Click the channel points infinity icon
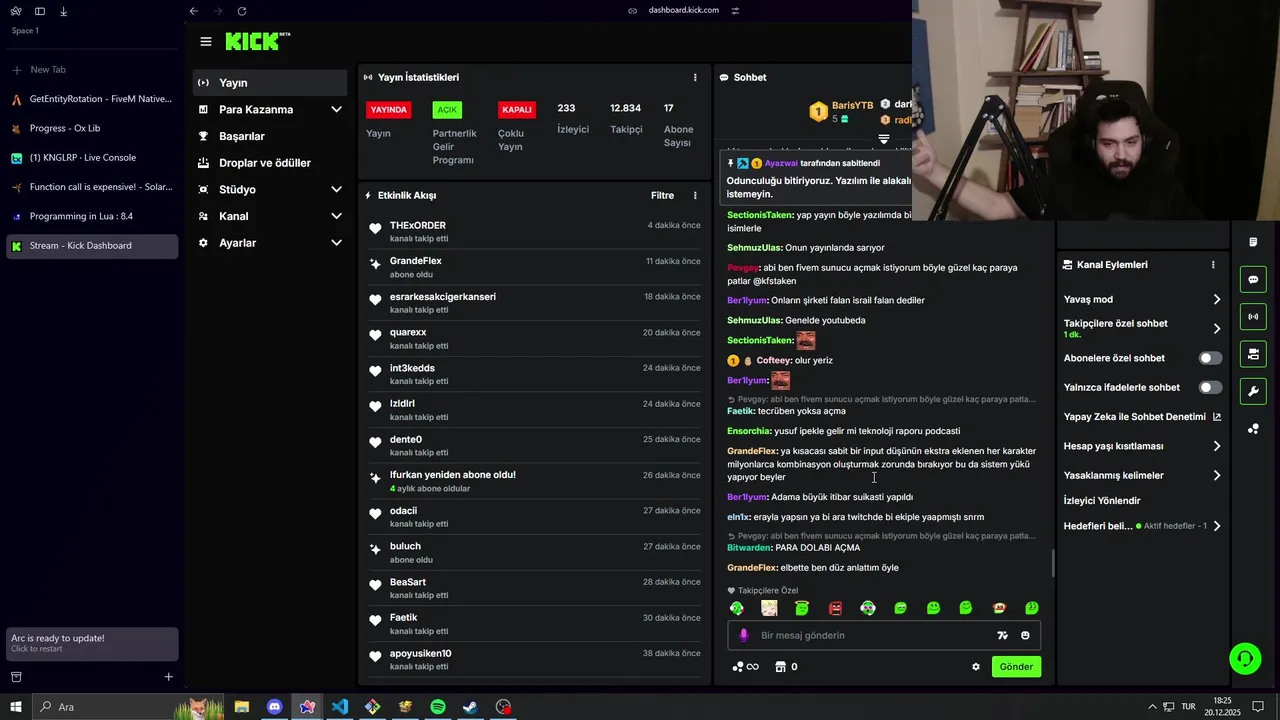The height and width of the screenshot is (720, 1280). click(745, 667)
